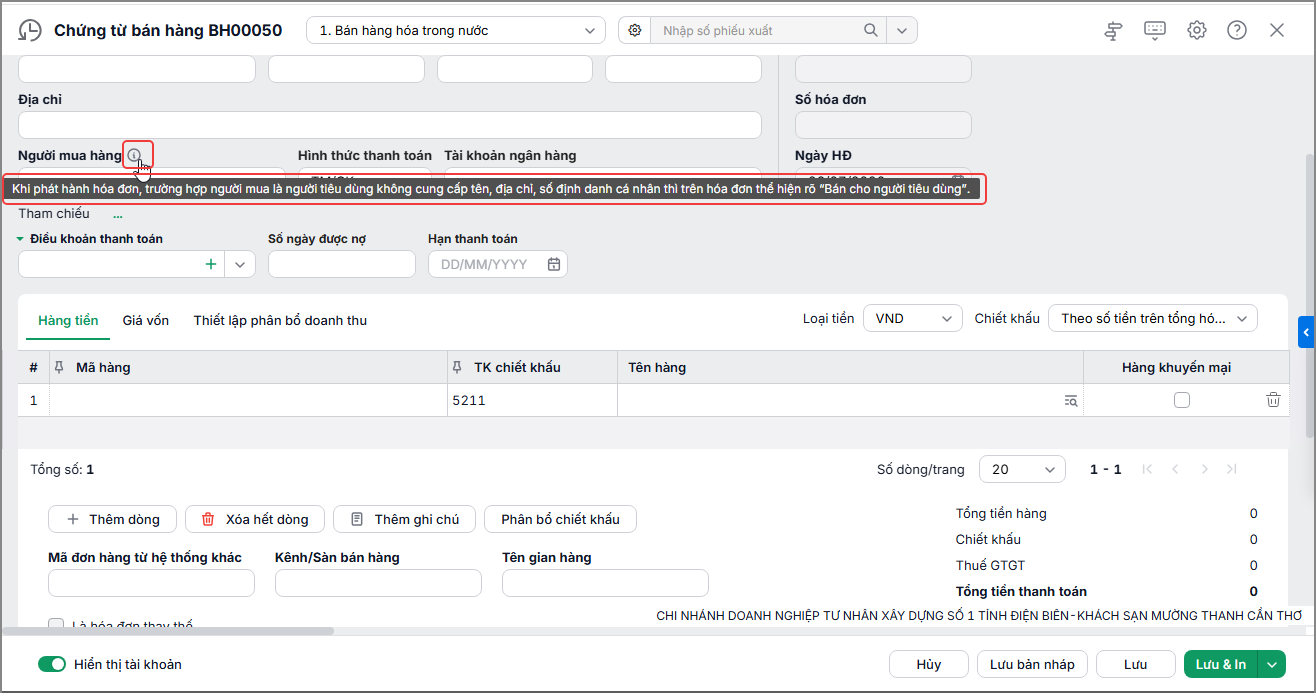Go to first page pagination icon
The width and height of the screenshot is (1316, 693).
1147,469
